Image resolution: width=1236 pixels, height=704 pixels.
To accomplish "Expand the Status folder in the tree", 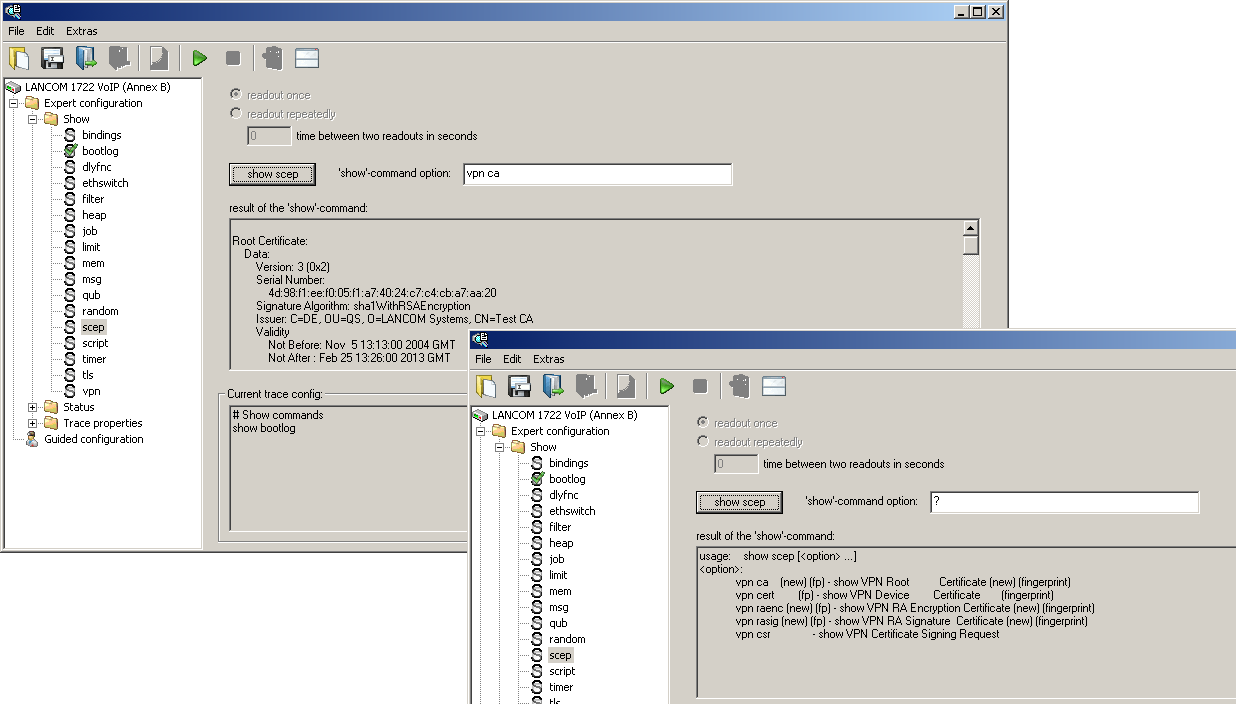I will pyautogui.click(x=33, y=407).
